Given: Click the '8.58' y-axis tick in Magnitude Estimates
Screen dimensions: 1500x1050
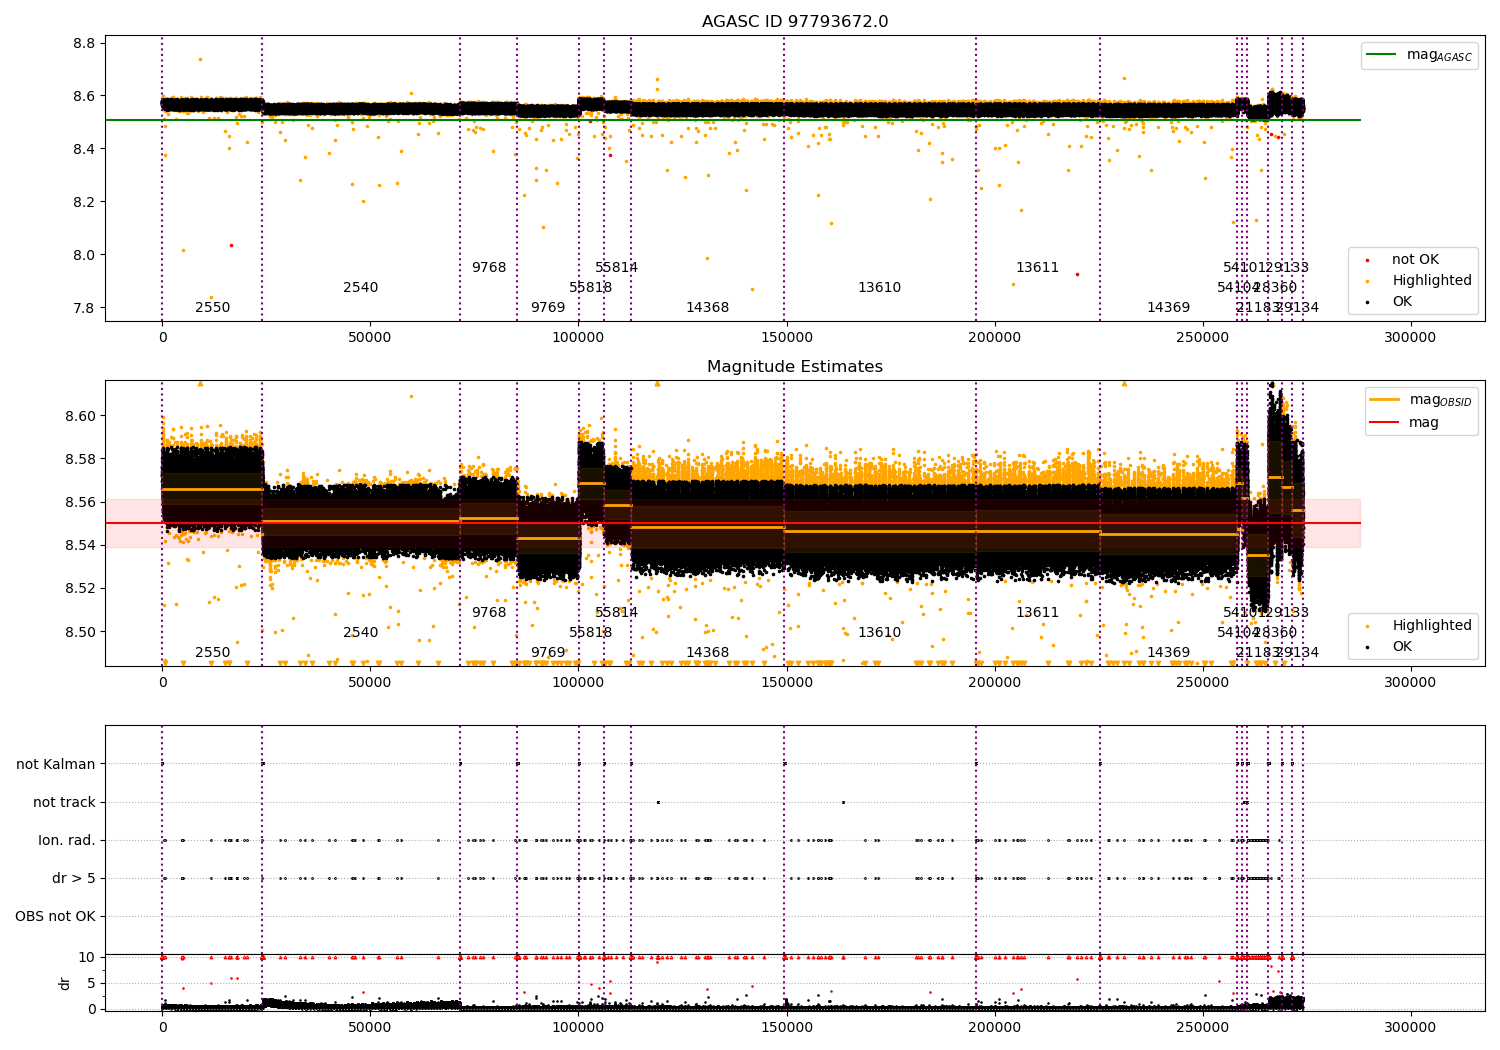Looking at the screenshot, I should (80, 460).
